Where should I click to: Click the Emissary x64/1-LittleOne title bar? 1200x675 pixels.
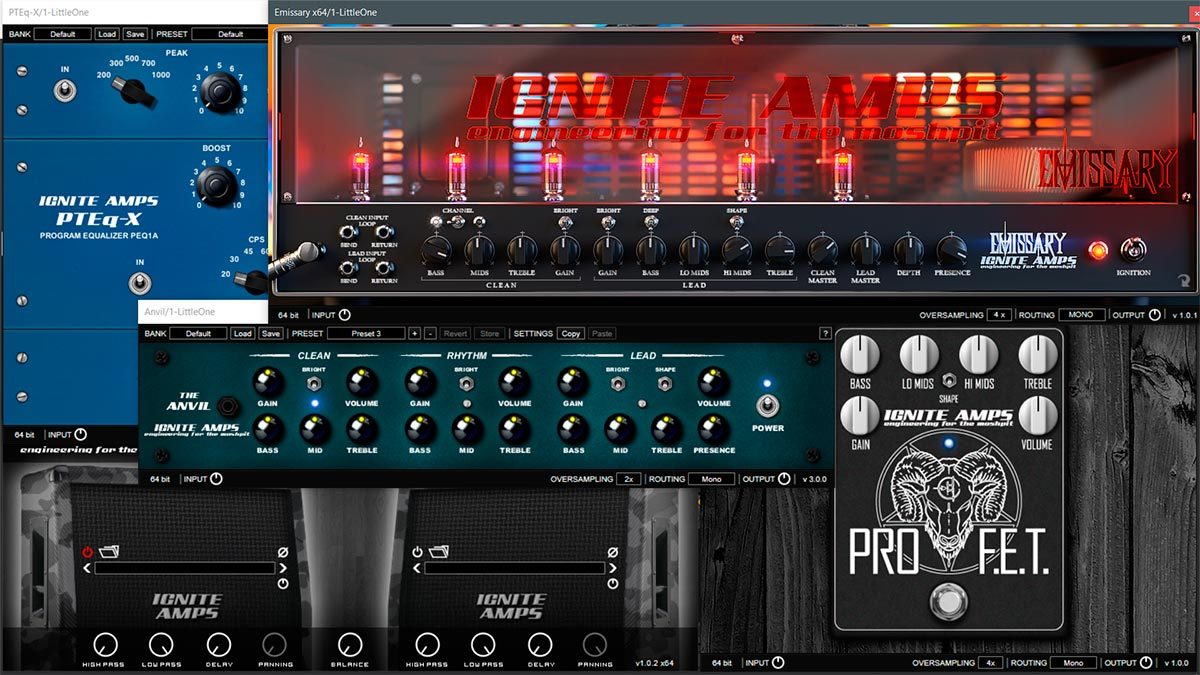[735, 13]
